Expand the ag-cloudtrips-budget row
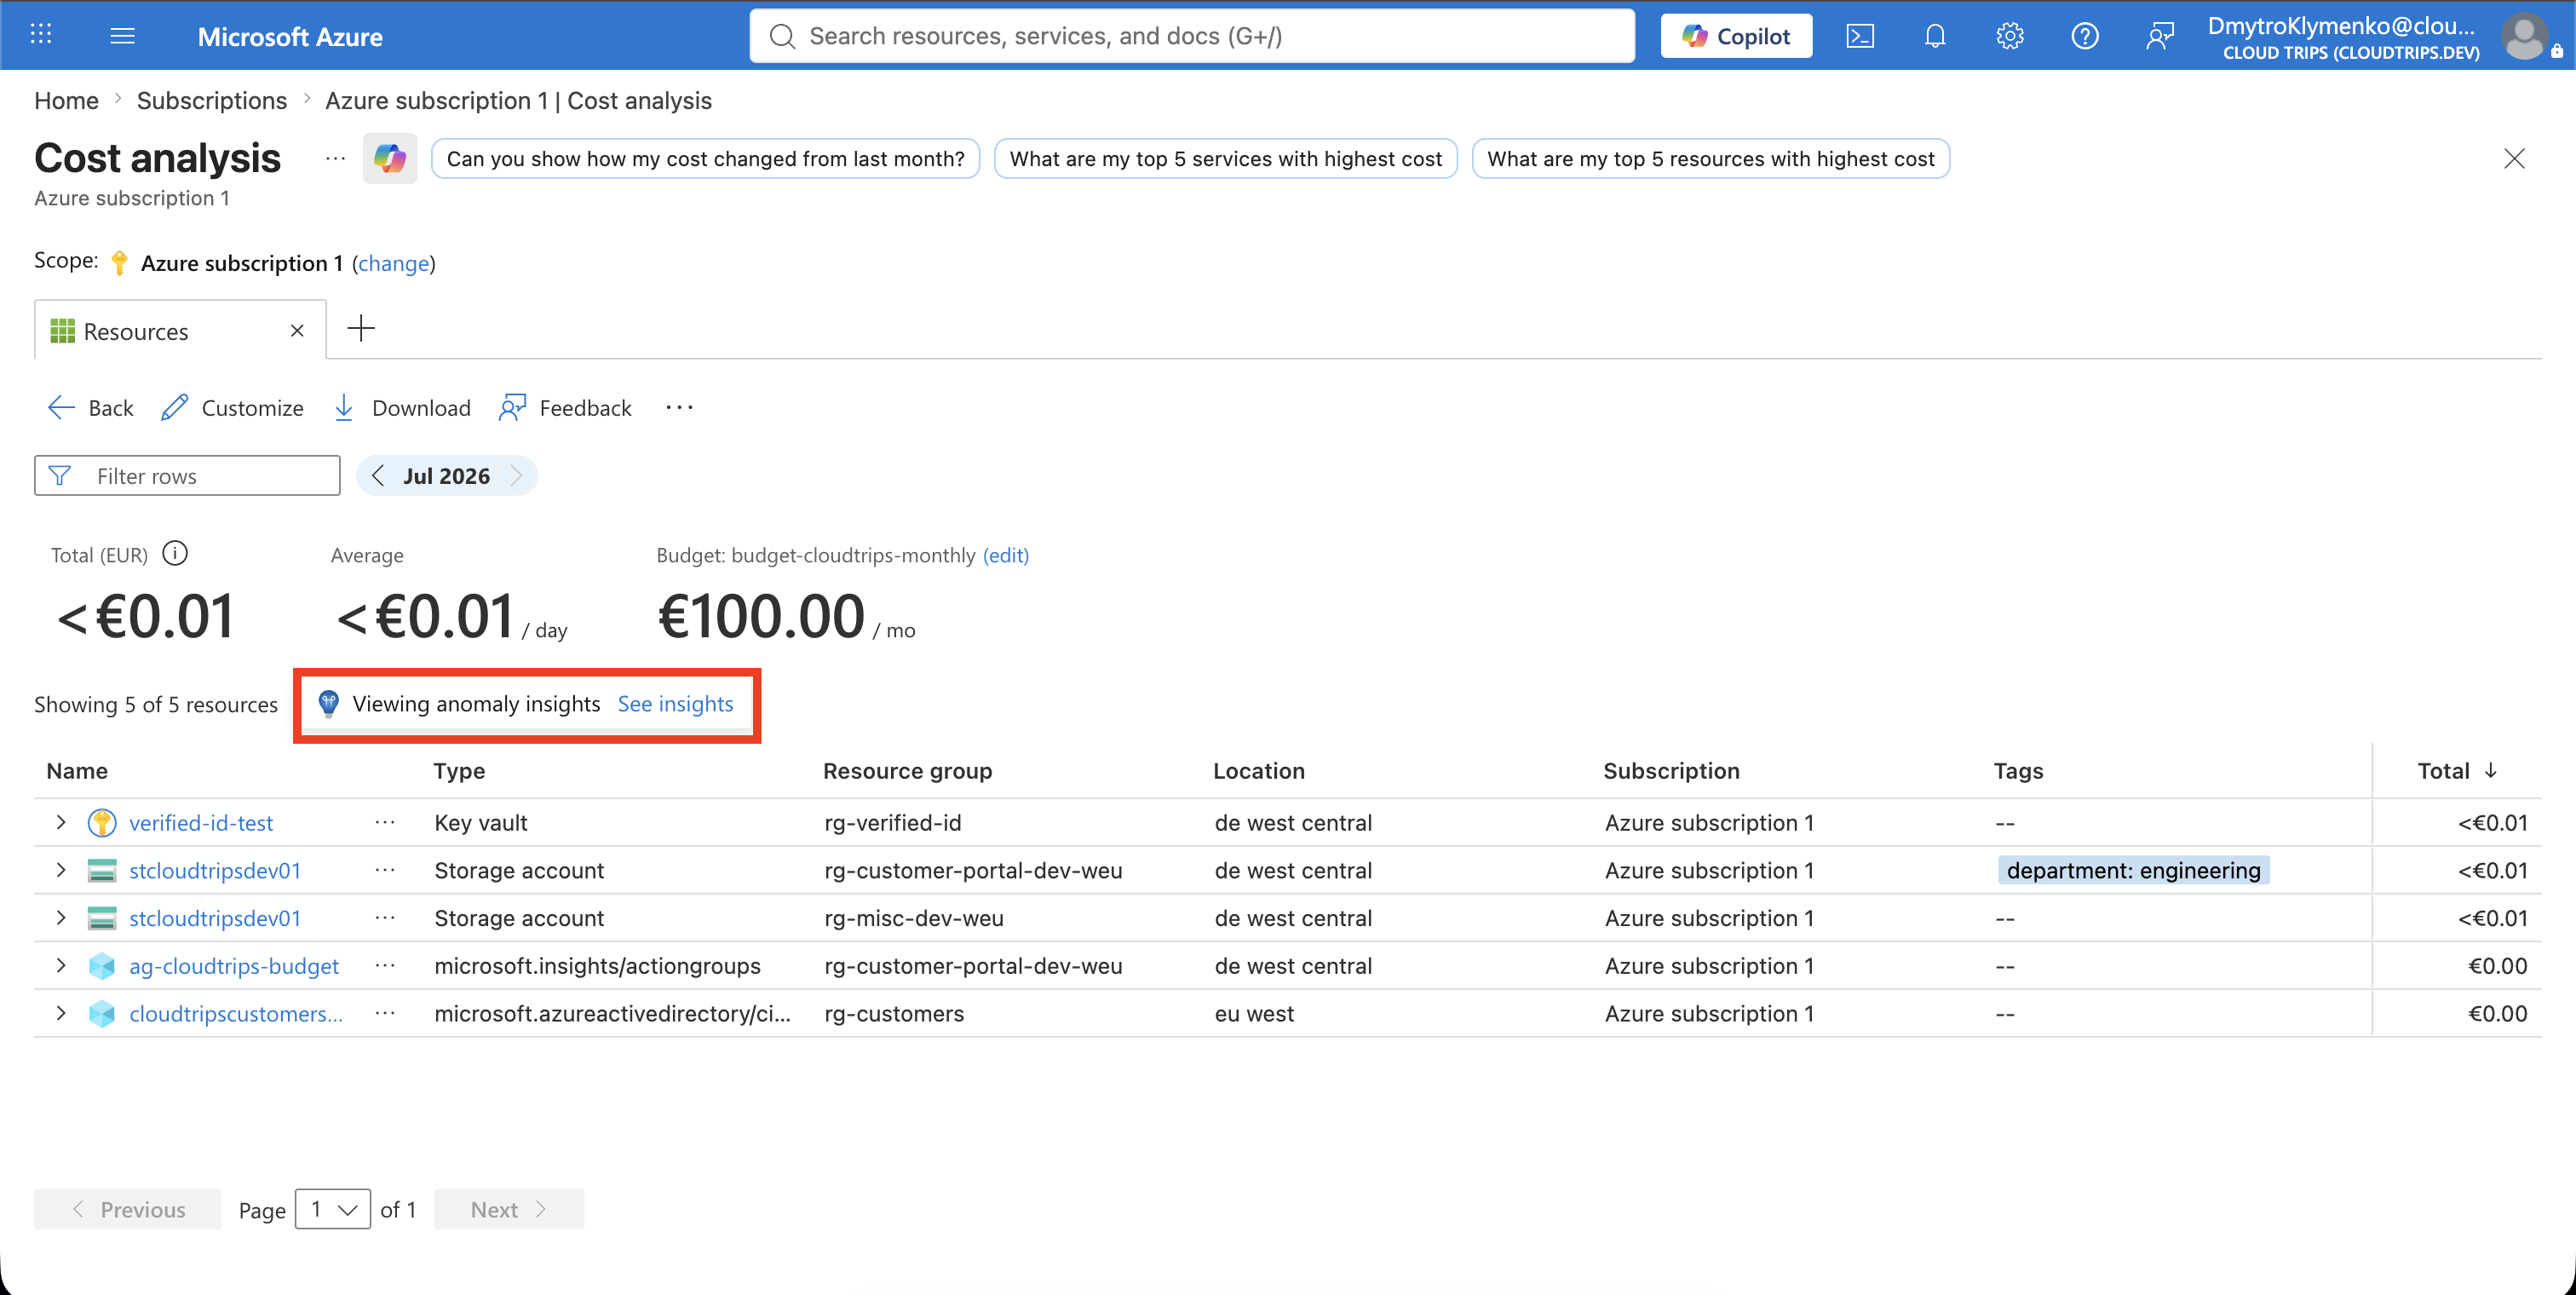2576x1295 pixels. [x=61, y=965]
